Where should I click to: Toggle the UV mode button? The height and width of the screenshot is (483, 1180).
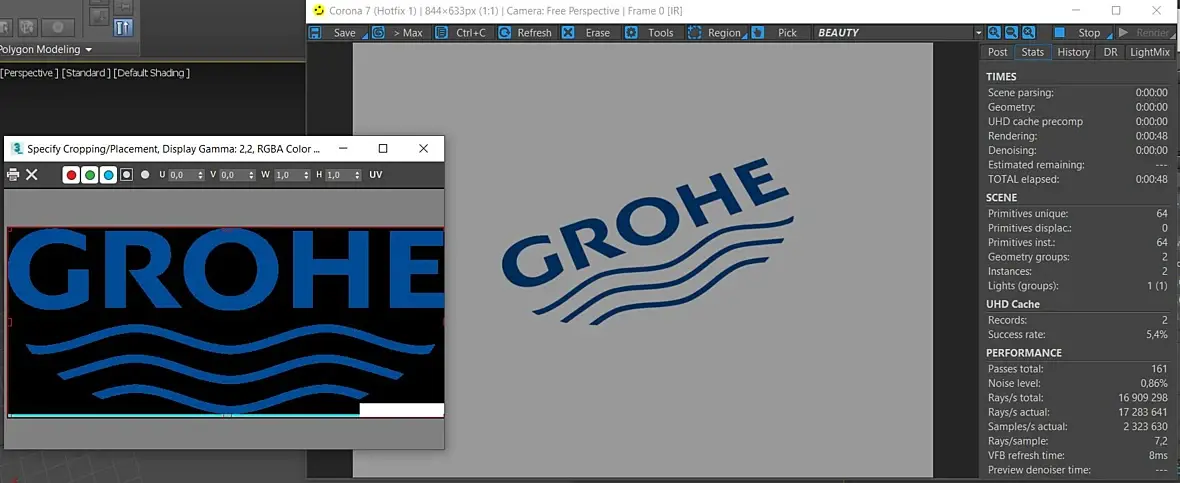pos(376,175)
